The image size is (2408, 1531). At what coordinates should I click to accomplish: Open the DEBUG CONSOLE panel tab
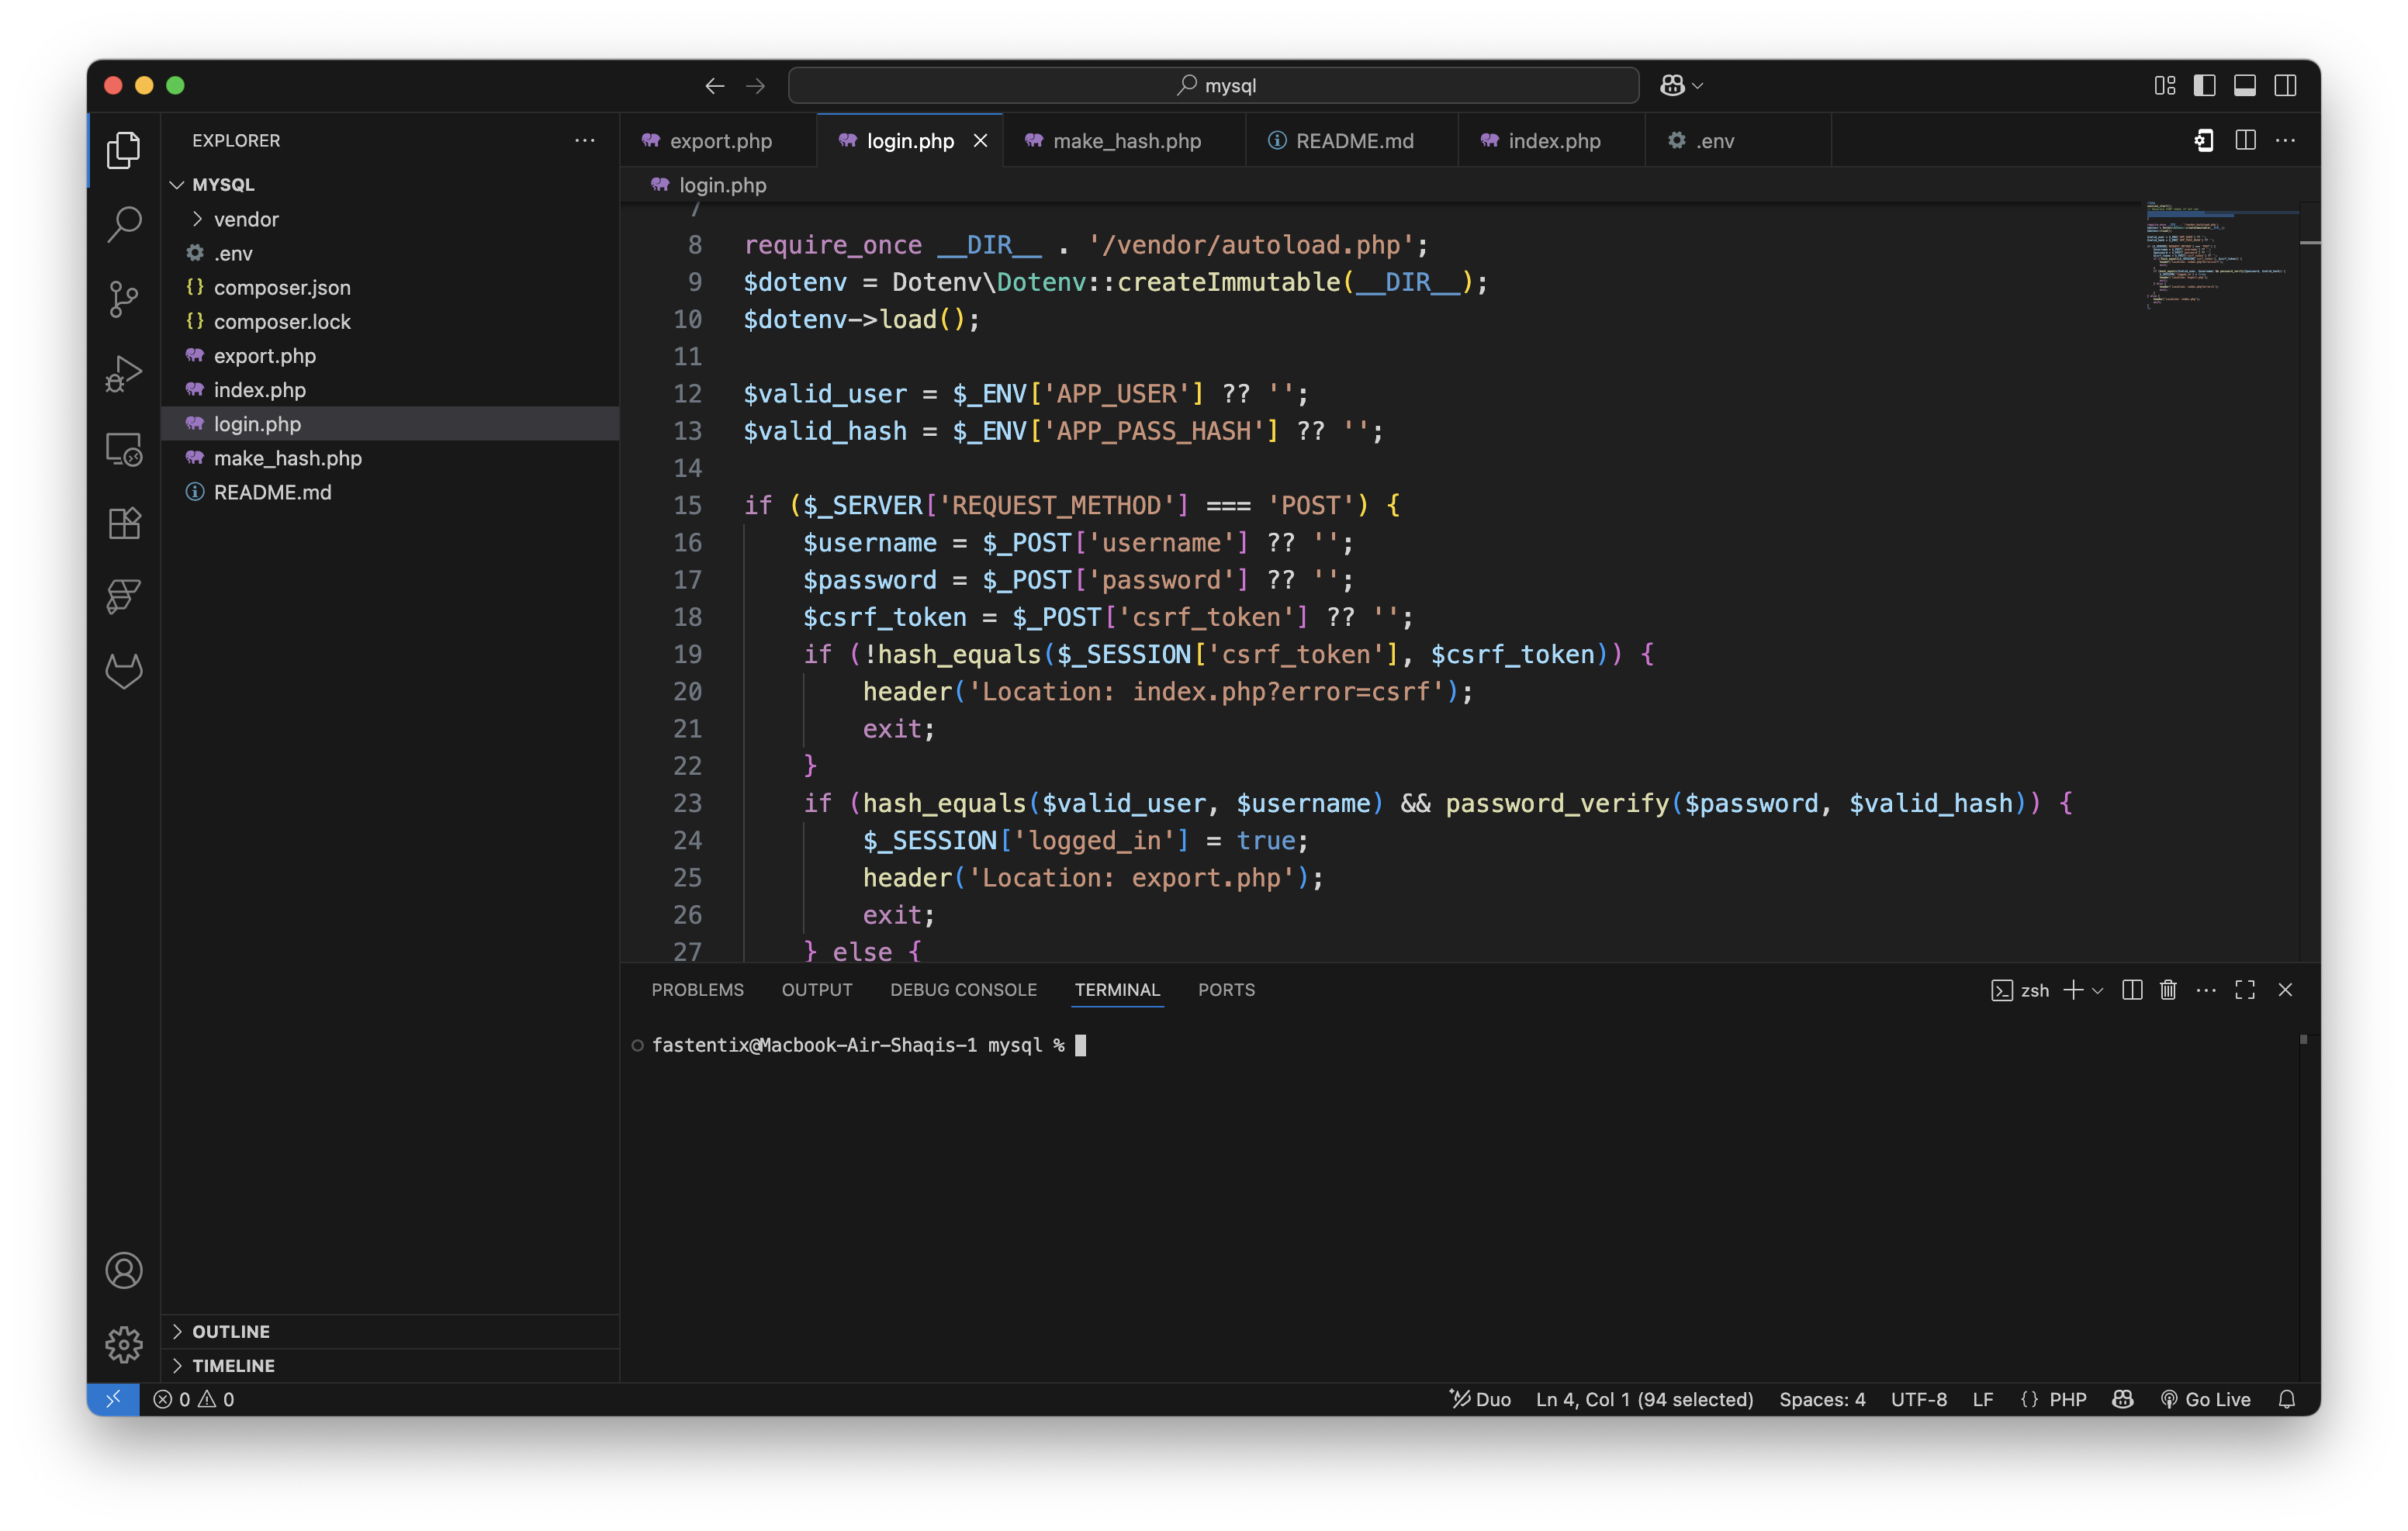click(x=963, y=989)
